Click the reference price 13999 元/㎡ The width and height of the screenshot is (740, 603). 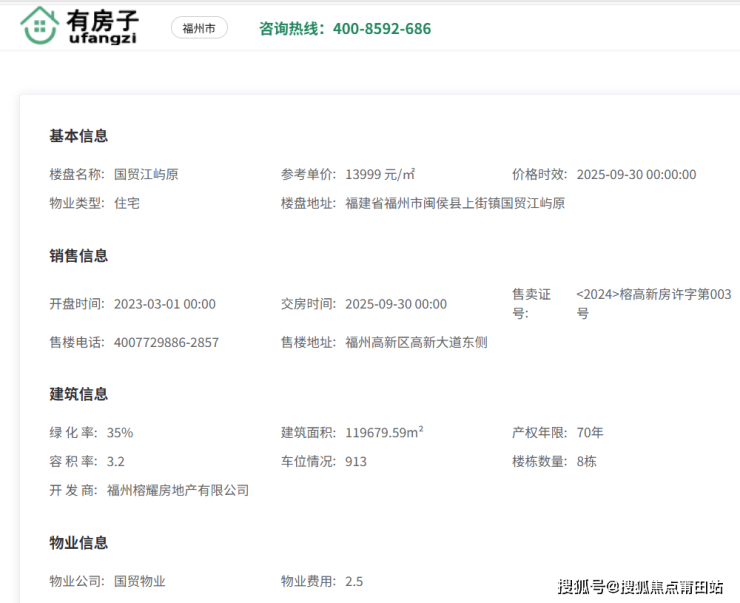380,174
